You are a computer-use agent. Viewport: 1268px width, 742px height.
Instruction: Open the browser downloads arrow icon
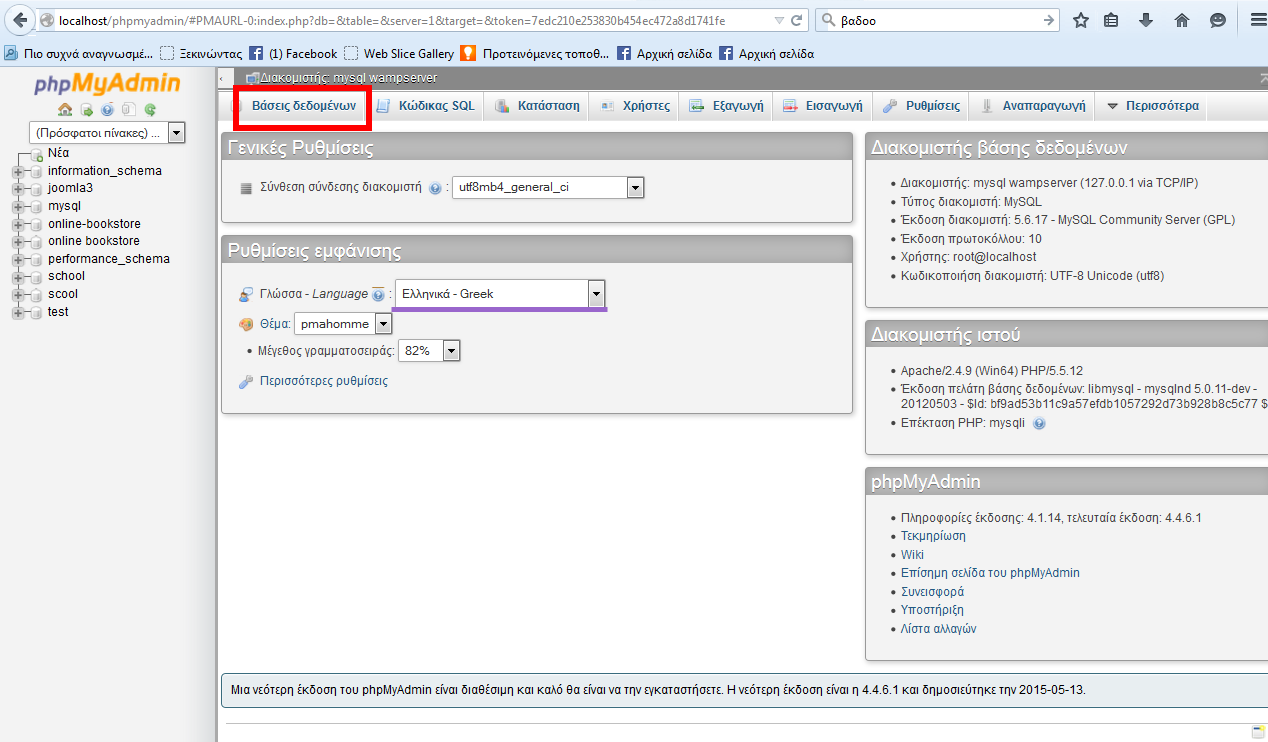point(1146,20)
